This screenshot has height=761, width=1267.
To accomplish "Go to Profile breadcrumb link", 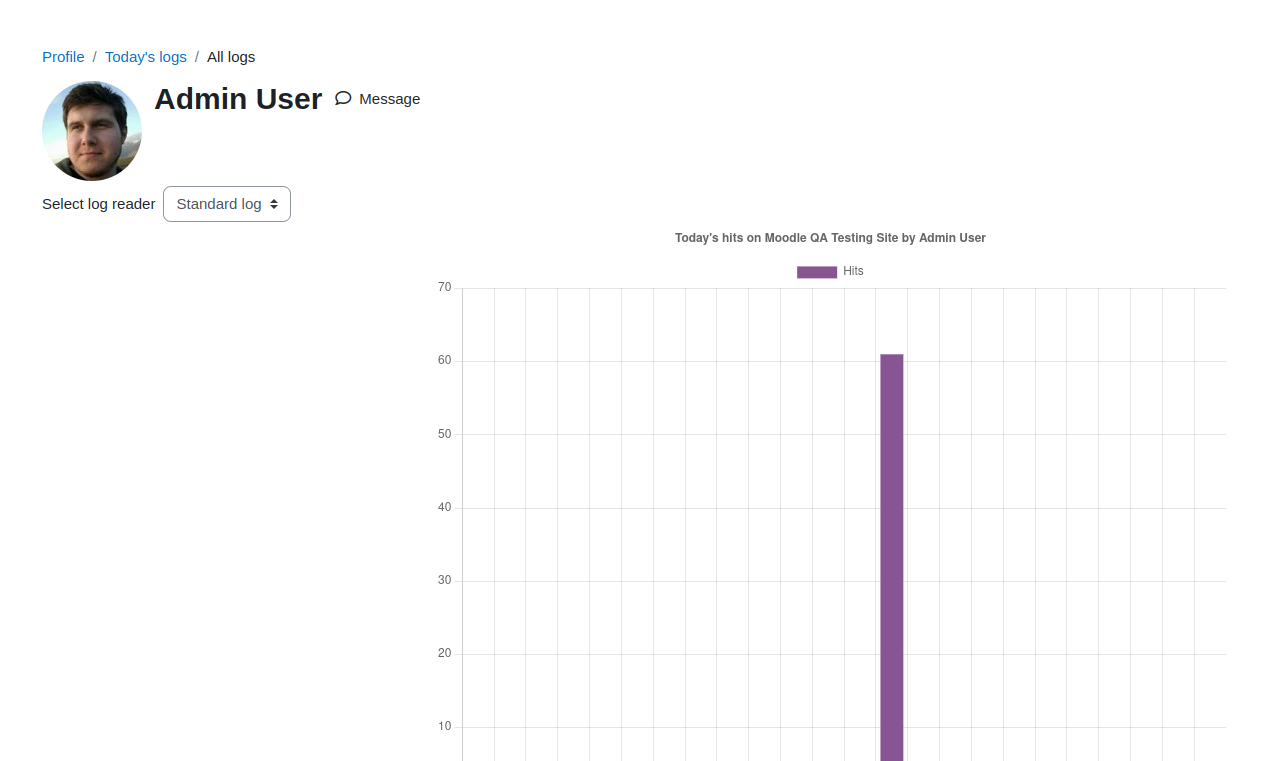I will tap(63, 57).
